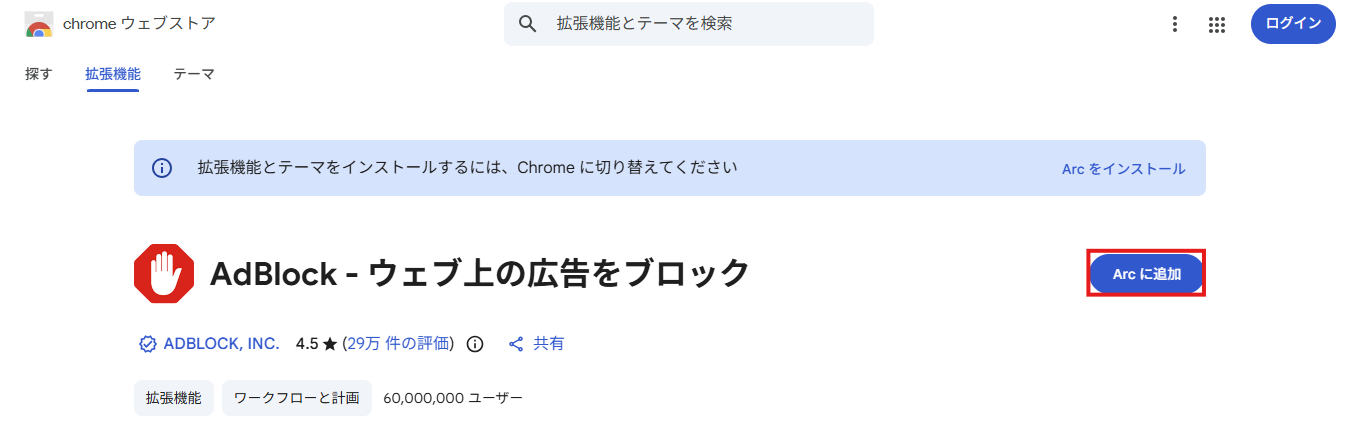Click the Arc に追加 button

pyautogui.click(x=1146, y=273)
